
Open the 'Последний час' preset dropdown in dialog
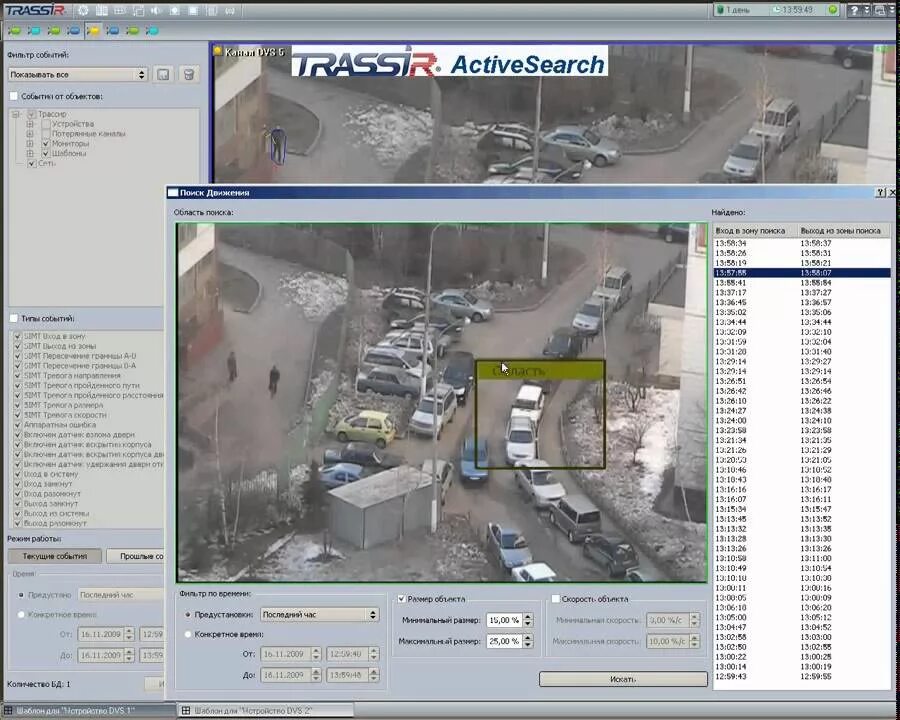(x=320, y=614)
